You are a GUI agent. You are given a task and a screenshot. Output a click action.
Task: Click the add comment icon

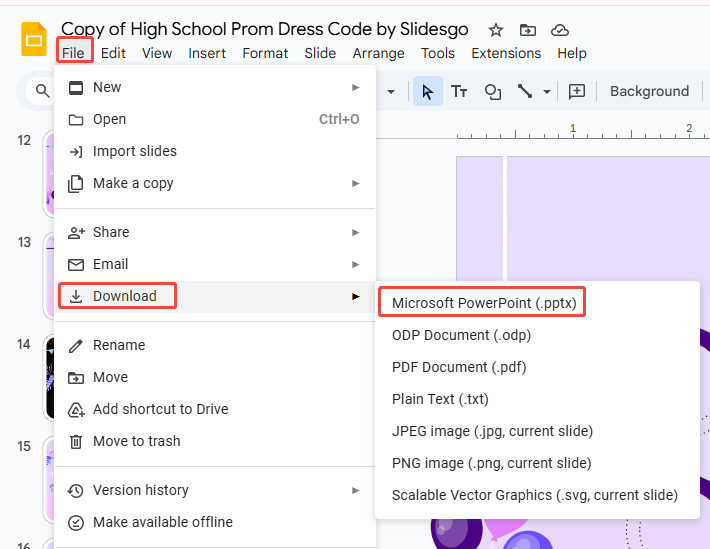577,91
